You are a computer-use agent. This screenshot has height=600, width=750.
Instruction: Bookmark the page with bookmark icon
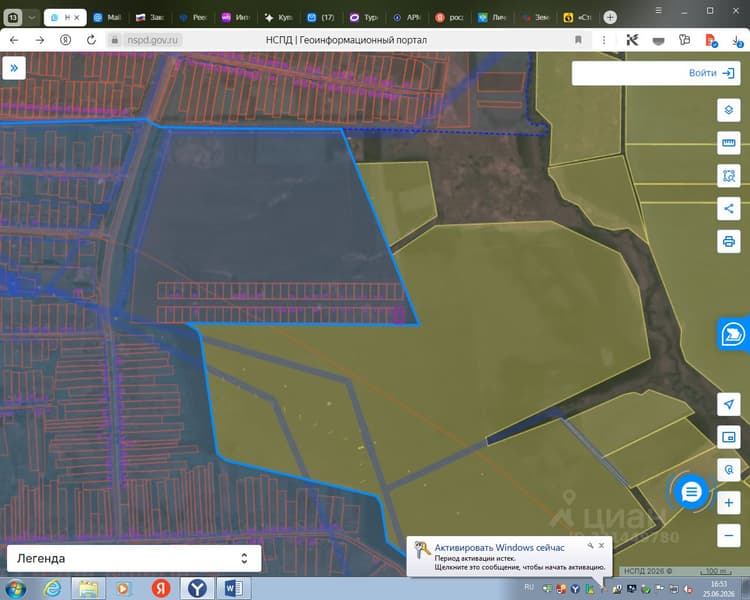coord(578,40)
